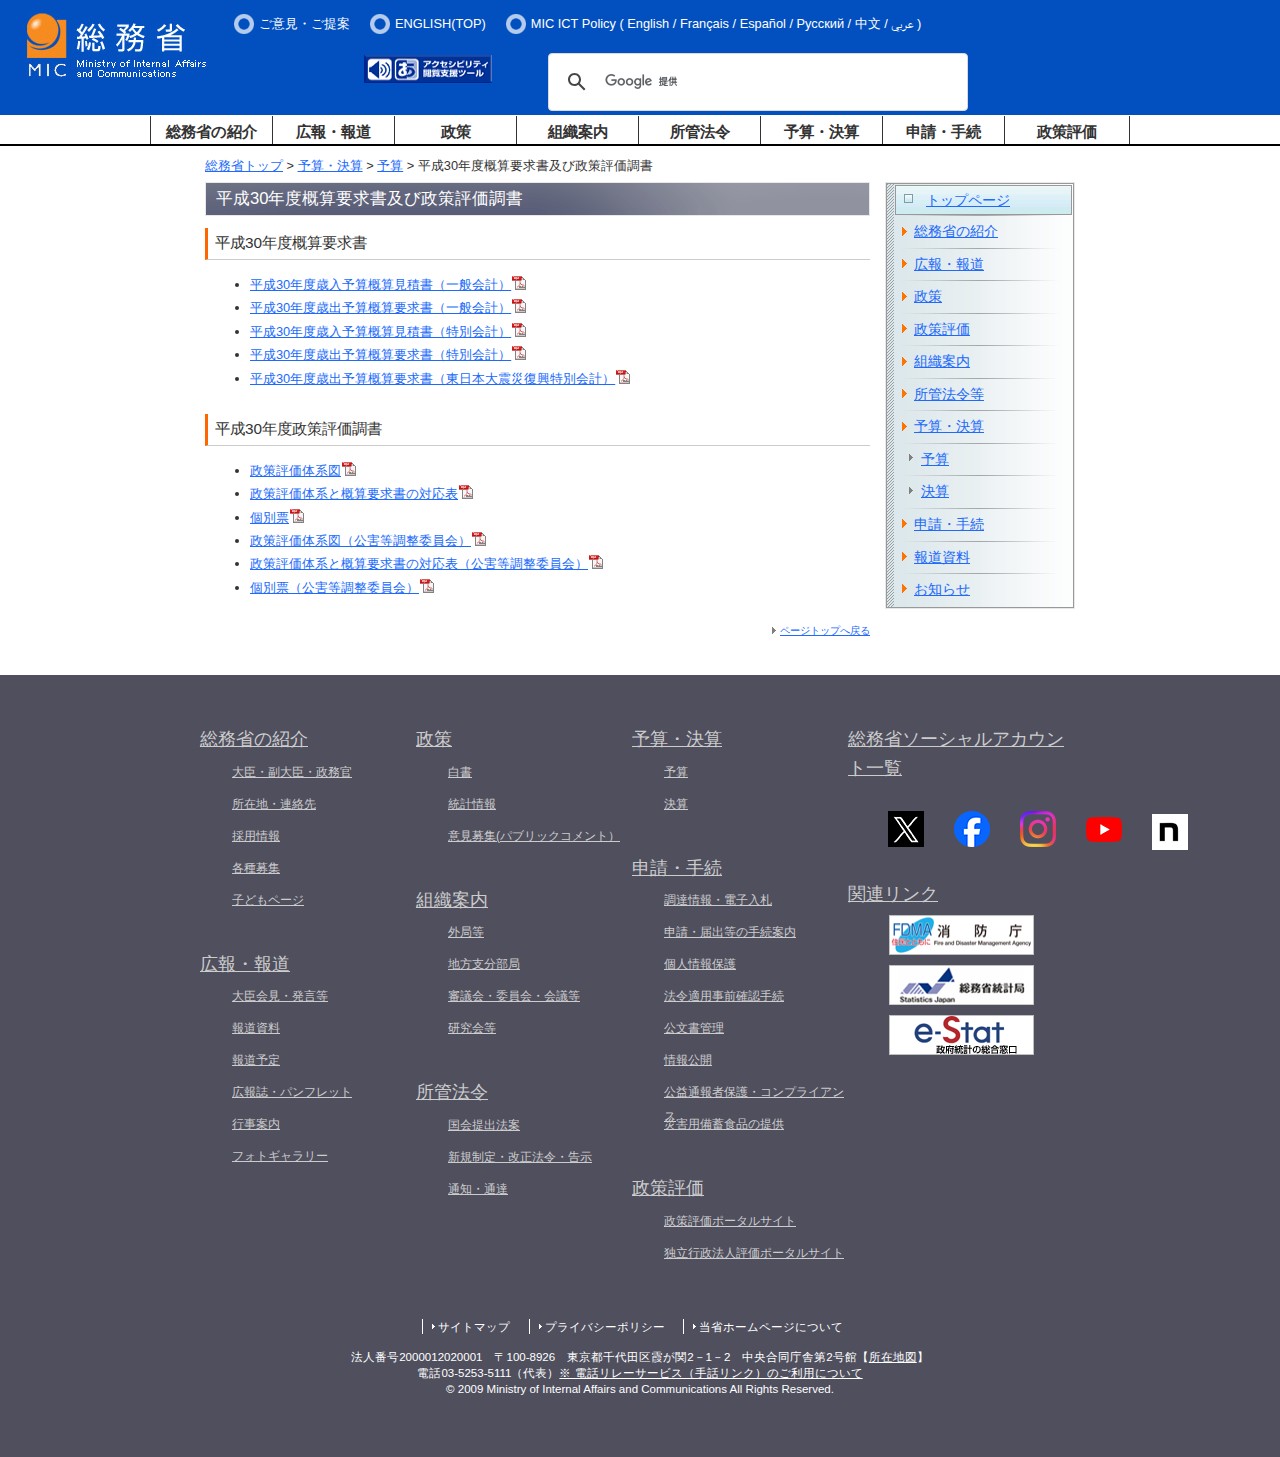Open the accessibility reading support tool
Image resolution: width=1280 pixels, height=1457 pixels.
coord(429,69)
